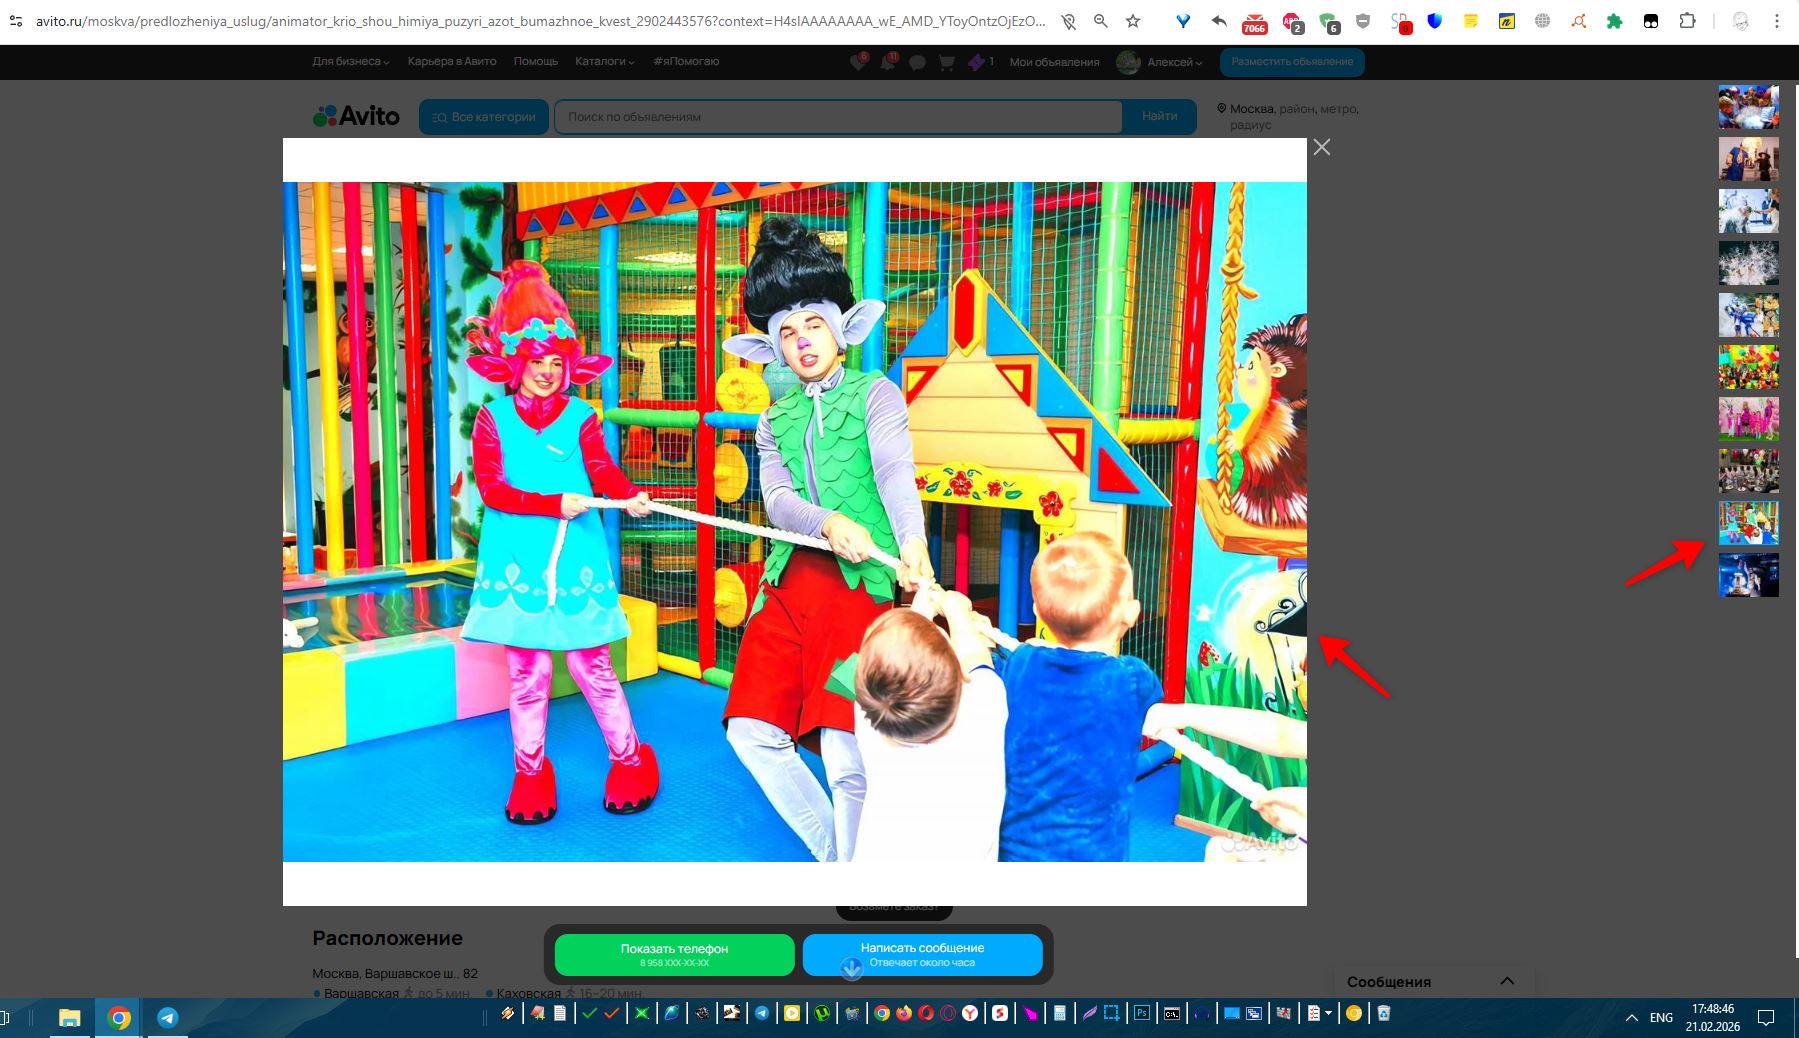Open File Explorer from the taskbar
Viewport: 1799px width, 1038px height.
(69, 1018)
